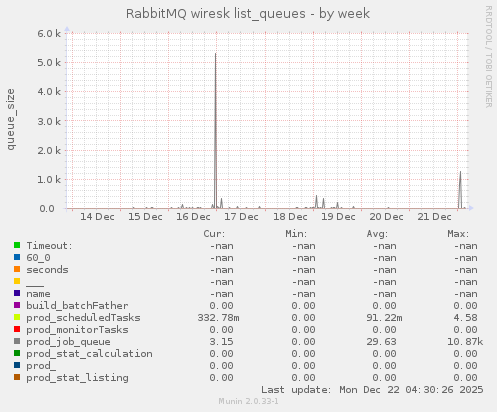Click the red prod_monitorTasks swatch
Image resolution: width=497 pixels, height=412 pixels.
[x=17, y=329]
